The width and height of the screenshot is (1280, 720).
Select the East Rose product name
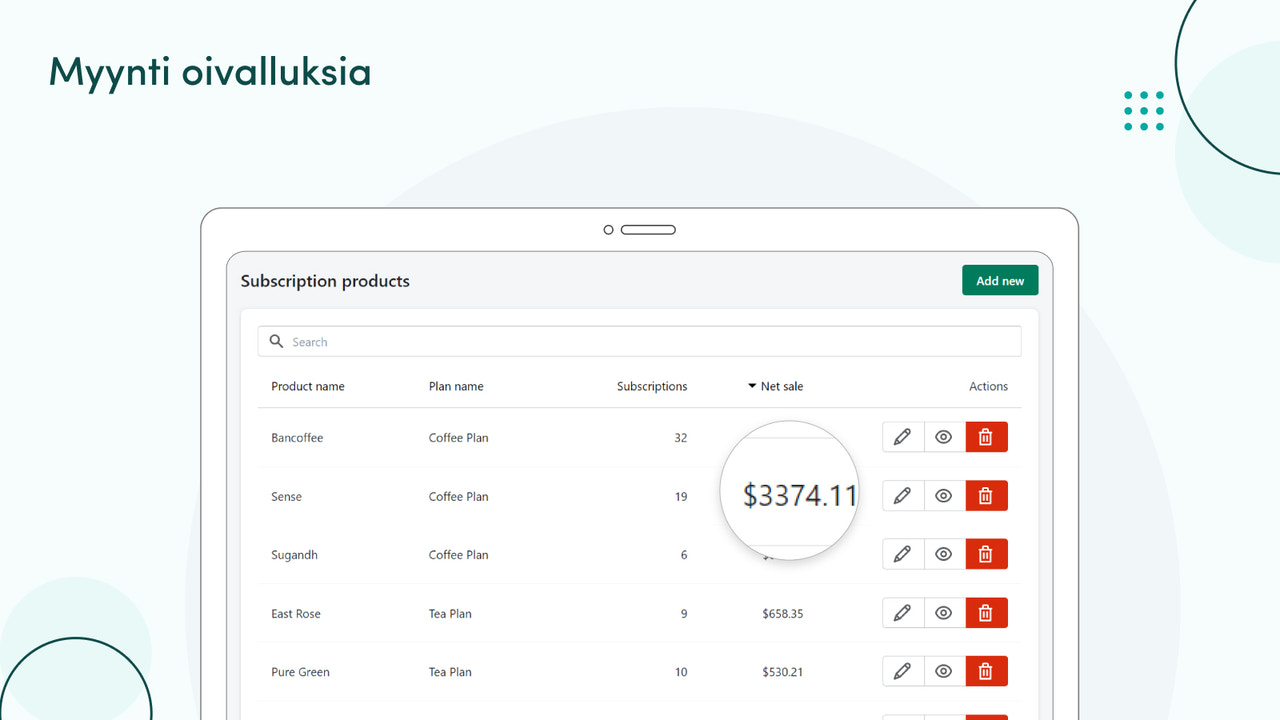point(296,614)
